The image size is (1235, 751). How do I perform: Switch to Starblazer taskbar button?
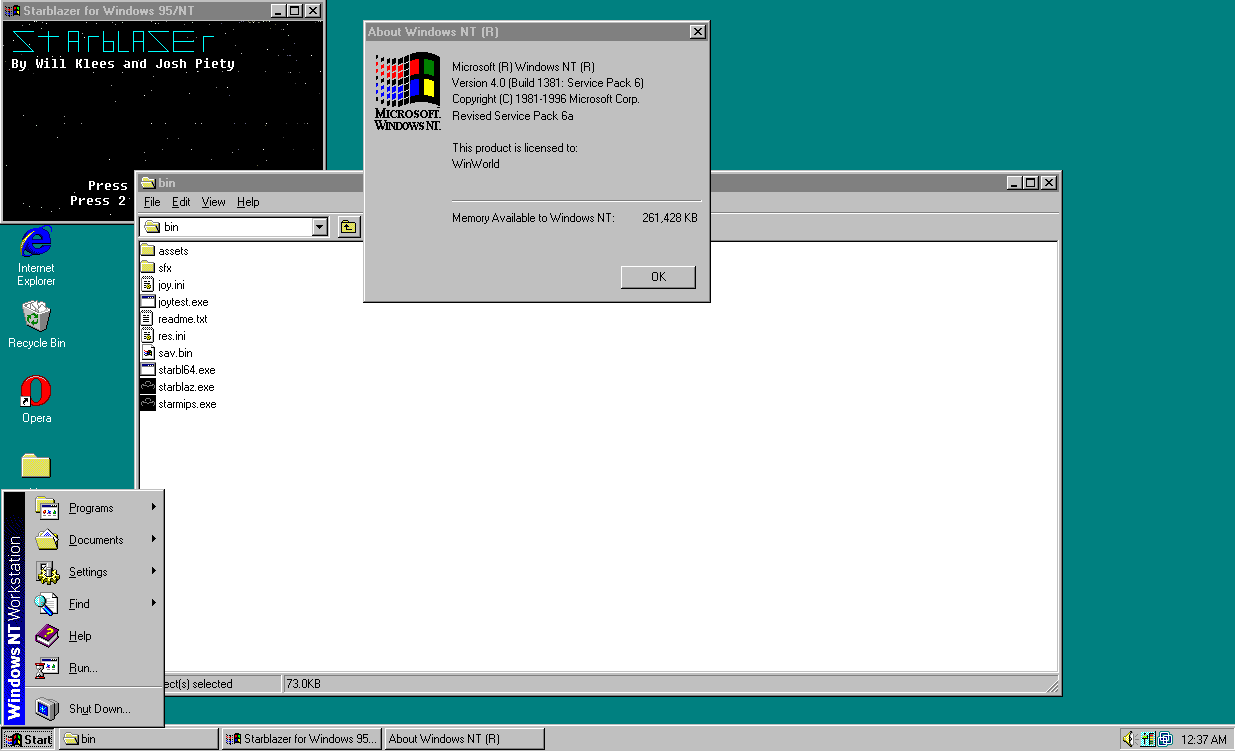[x=301, y=739]
